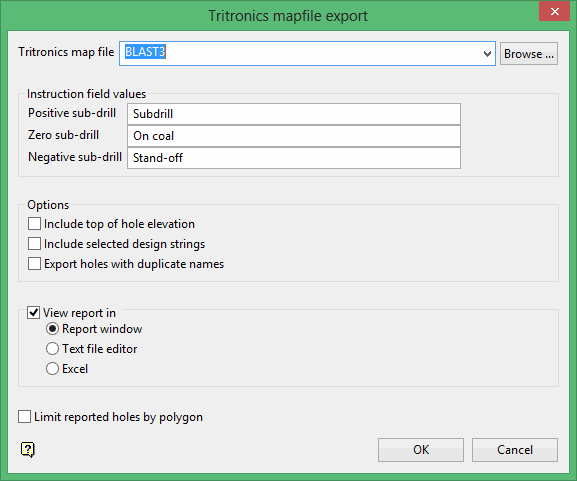
Task: Click the Browse button for map file
Action: click(529, 54)
